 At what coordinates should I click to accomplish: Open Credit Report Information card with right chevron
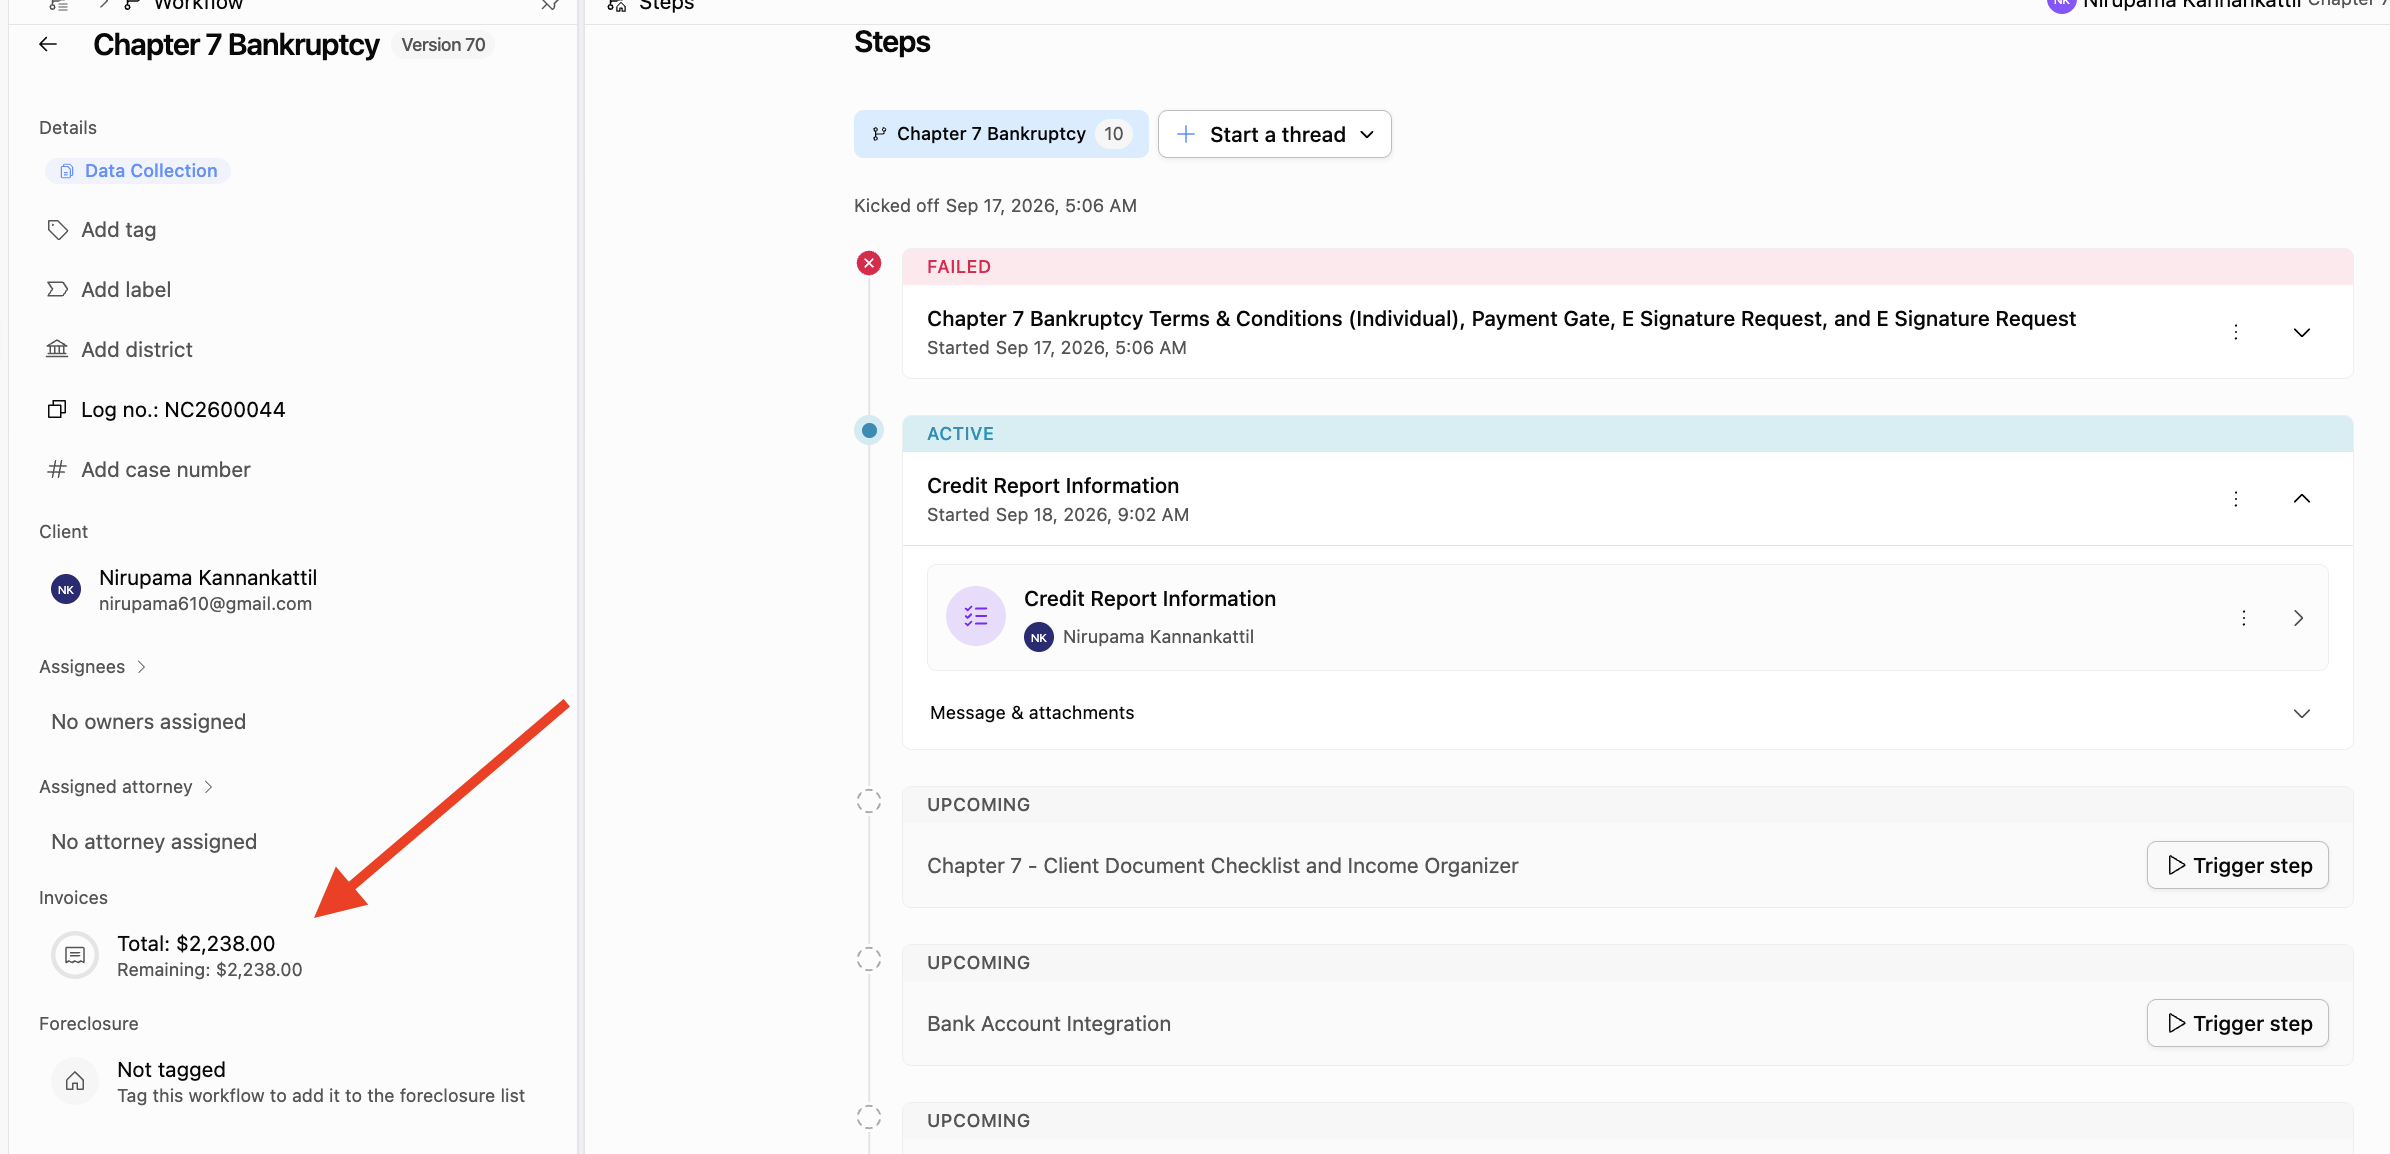pyautogui.click(x=2299, y=618)
